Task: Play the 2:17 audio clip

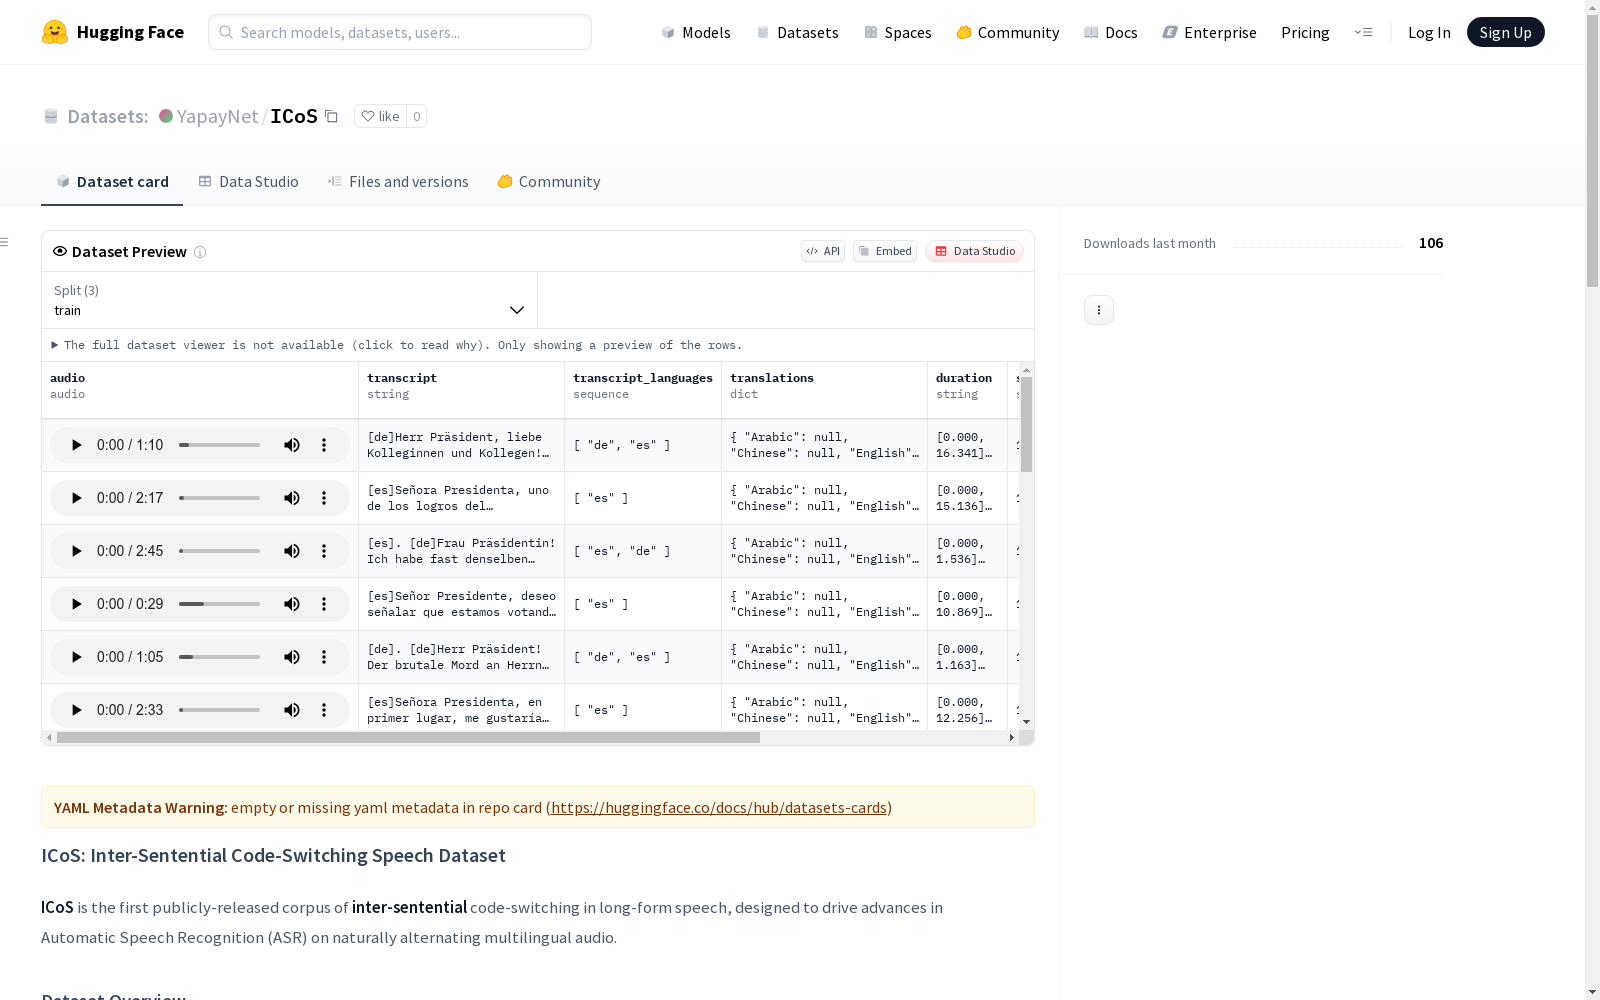Action: pos(76,498)
